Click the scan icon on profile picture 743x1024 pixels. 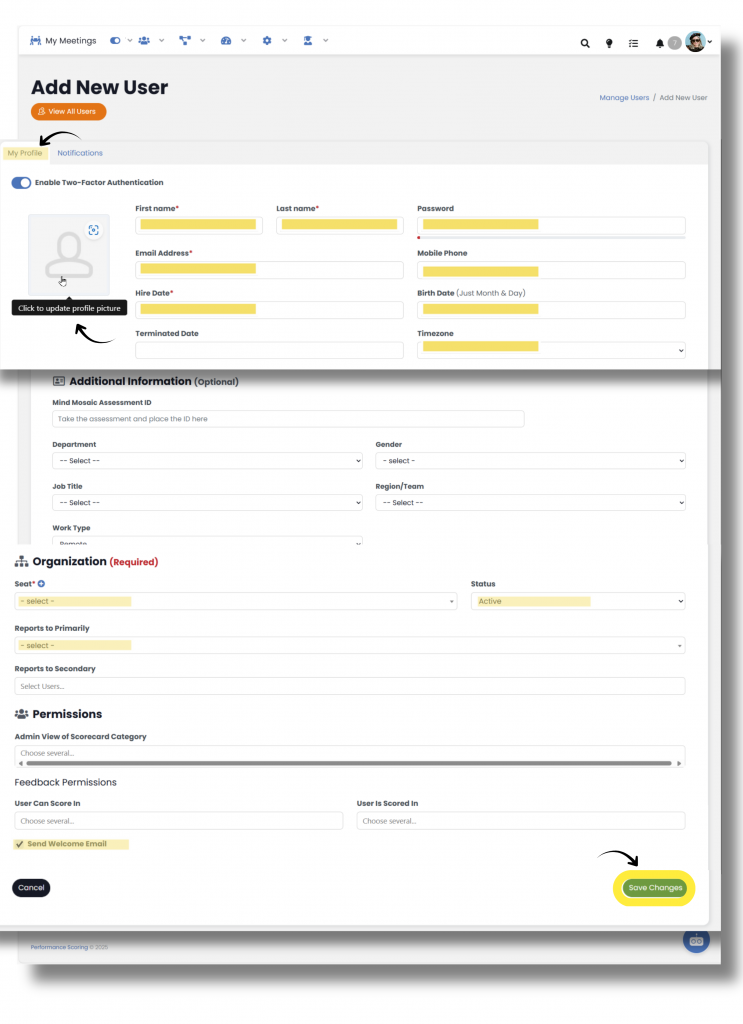[93, 230]
